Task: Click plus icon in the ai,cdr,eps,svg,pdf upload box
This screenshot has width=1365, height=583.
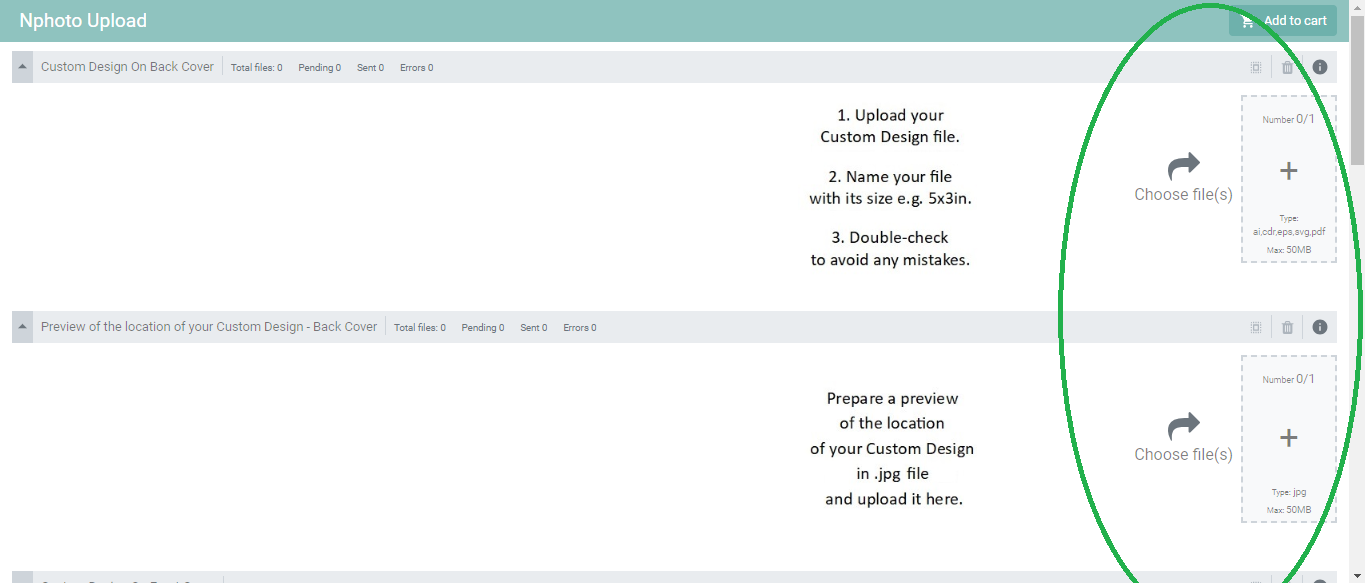Action: click(1289, 171)
